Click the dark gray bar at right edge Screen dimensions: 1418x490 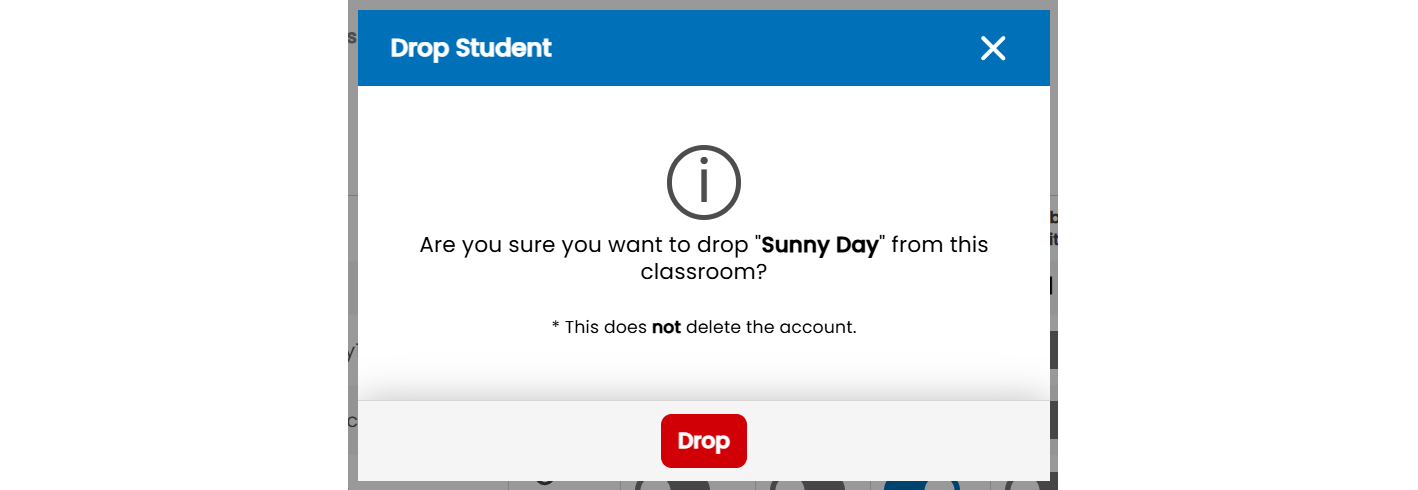point(1054,350)
